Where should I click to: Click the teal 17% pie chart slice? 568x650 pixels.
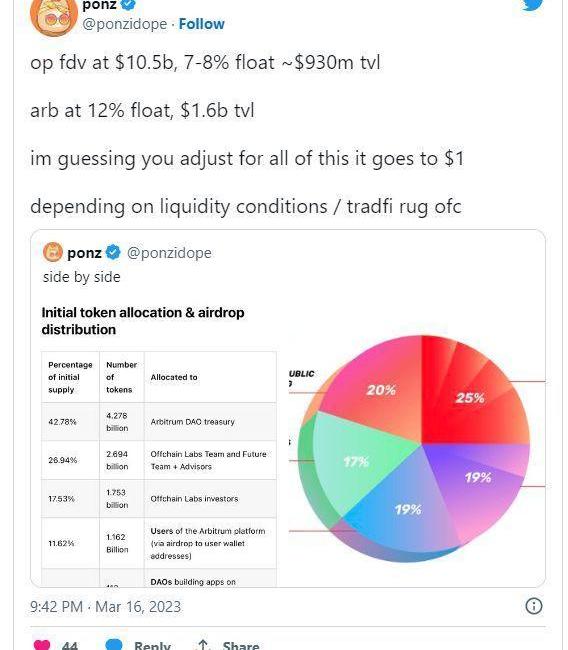point(356,461)
